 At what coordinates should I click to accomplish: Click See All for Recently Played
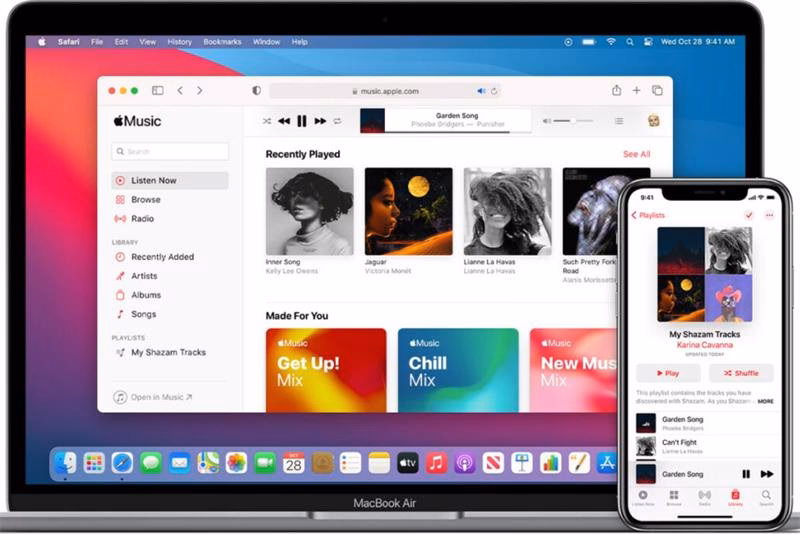[636, 154]
